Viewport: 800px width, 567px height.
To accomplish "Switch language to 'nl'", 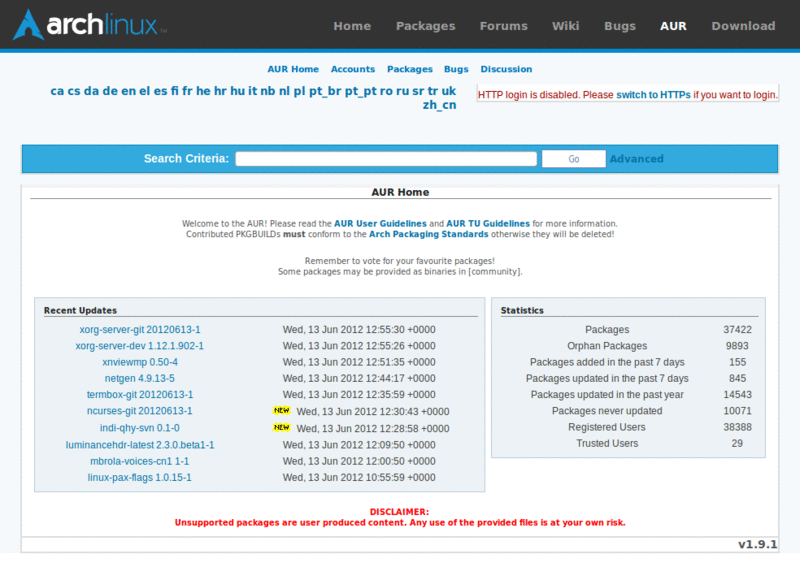I will [x=284, y=91].
